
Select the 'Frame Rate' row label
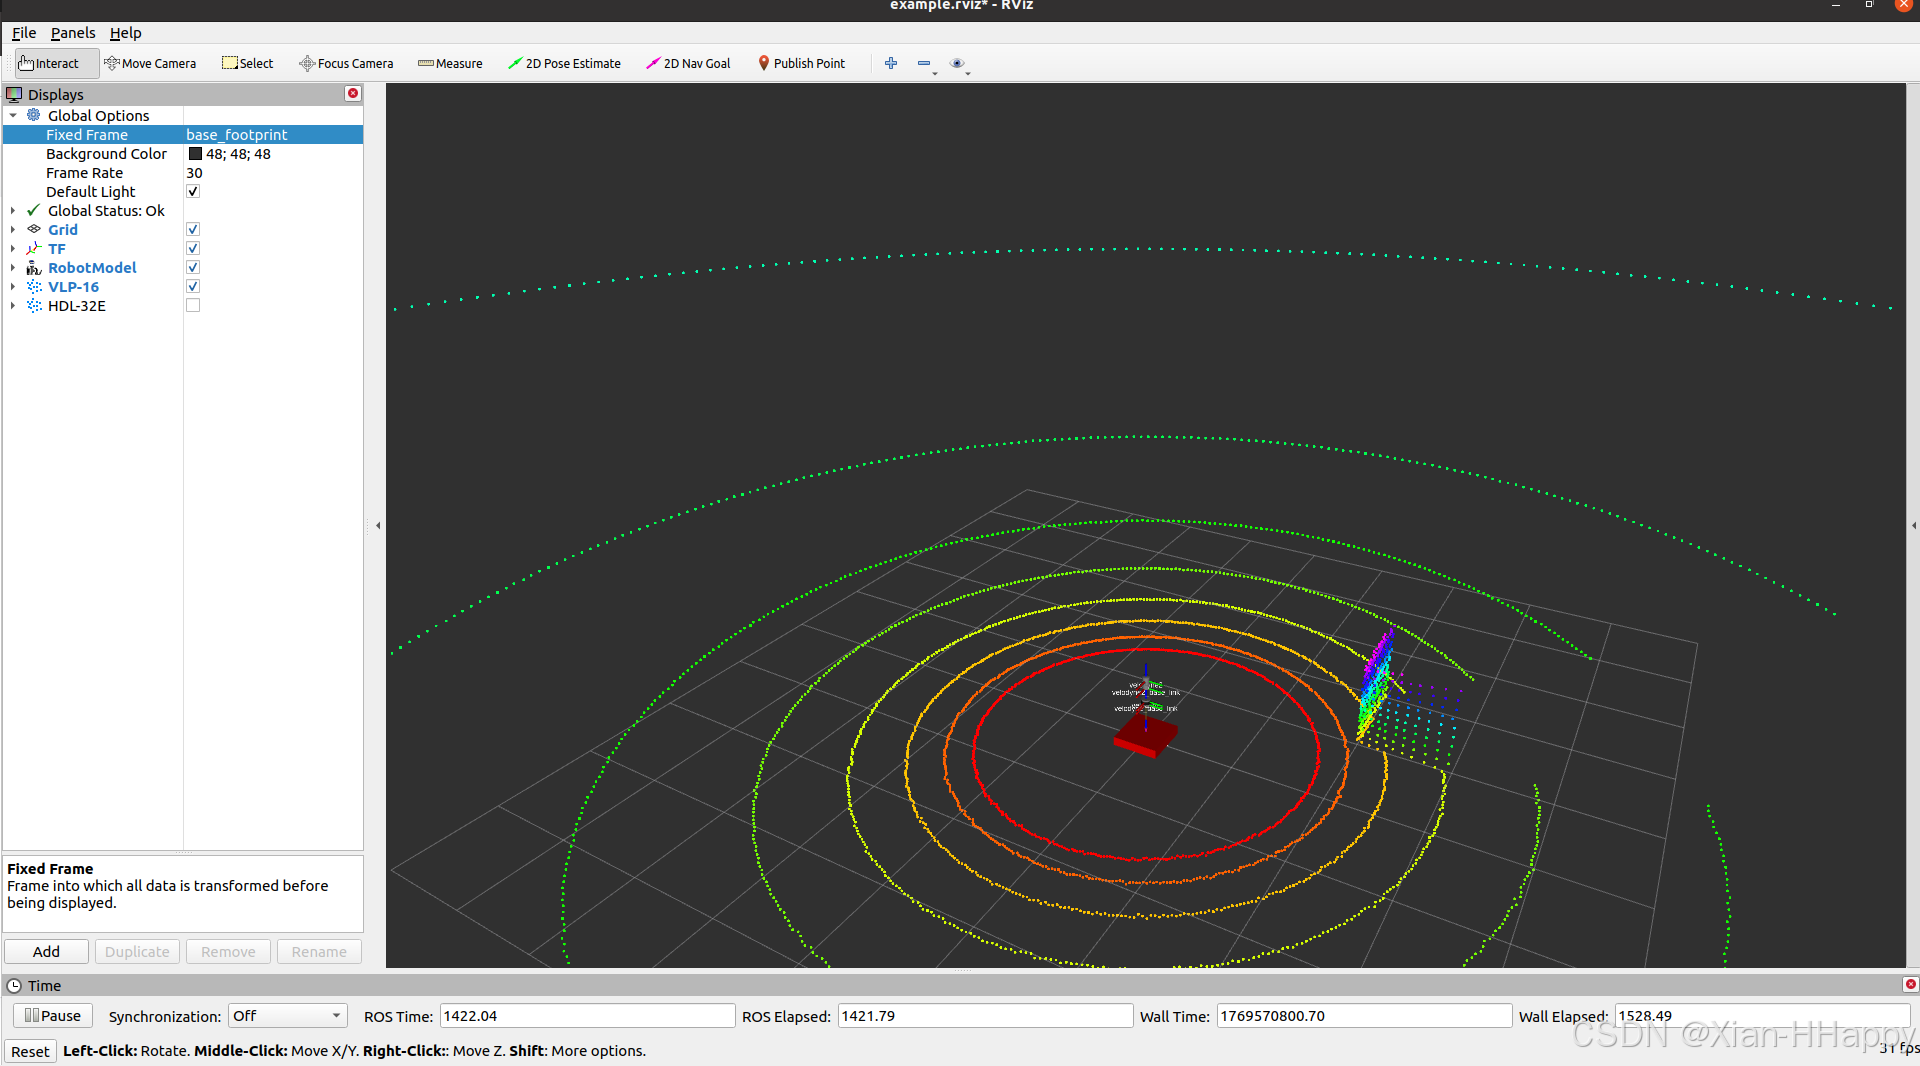pyautogui.click(x=84, y=172)
